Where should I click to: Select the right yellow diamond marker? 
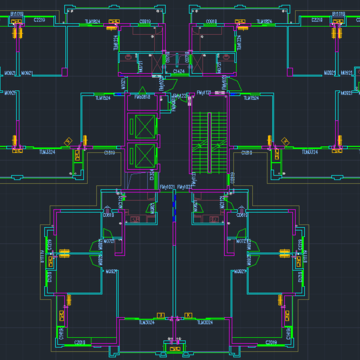tap(285, 142)
